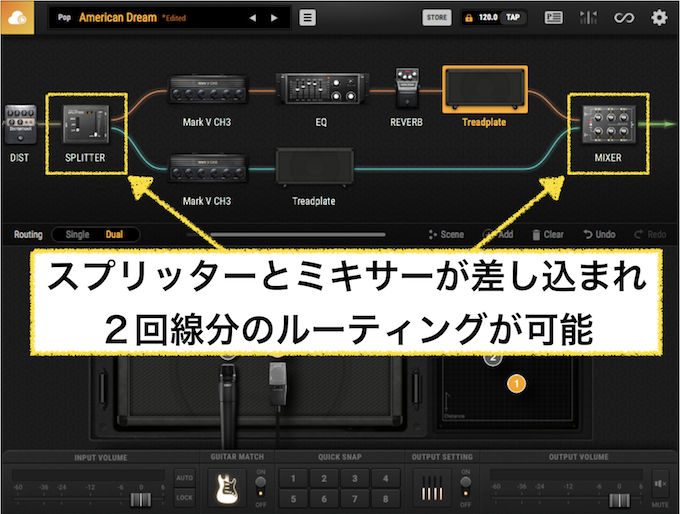Select Quick Snap slot 5
Screen dimensions: 680x514
(293, 499)
